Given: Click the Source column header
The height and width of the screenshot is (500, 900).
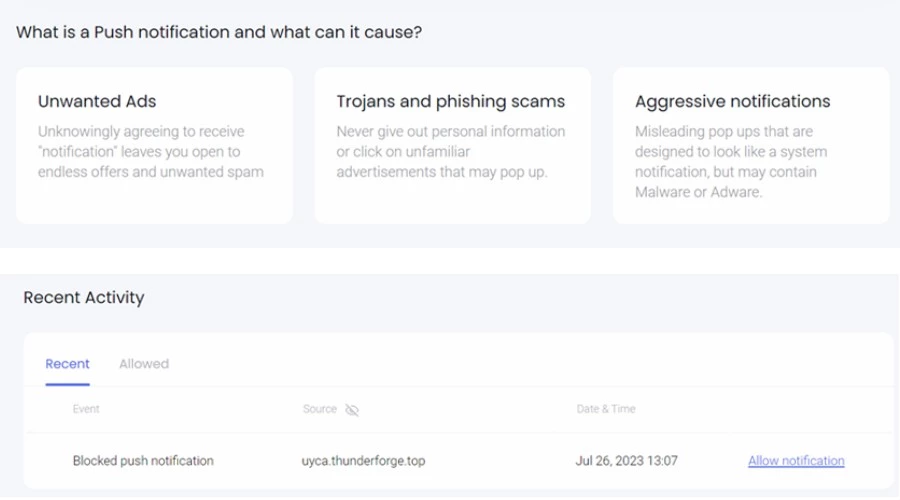Looking at the screenshot, I should click(320, 409).
